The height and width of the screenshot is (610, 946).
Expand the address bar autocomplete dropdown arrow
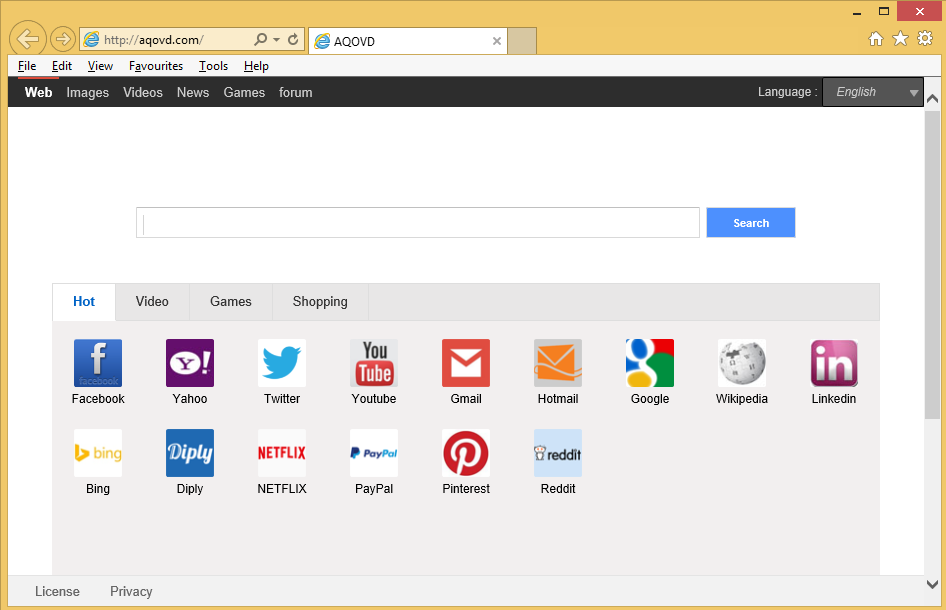pyautogui.click(x=276, y=40)
